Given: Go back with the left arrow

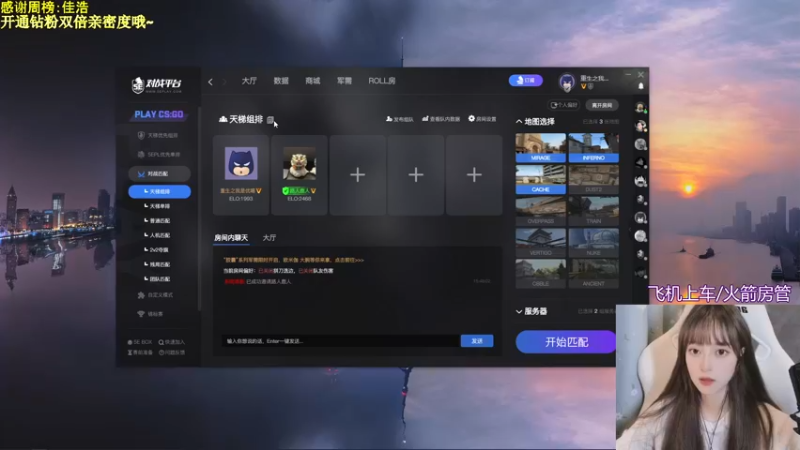Looking at the screenshot, I should (210, 82).
